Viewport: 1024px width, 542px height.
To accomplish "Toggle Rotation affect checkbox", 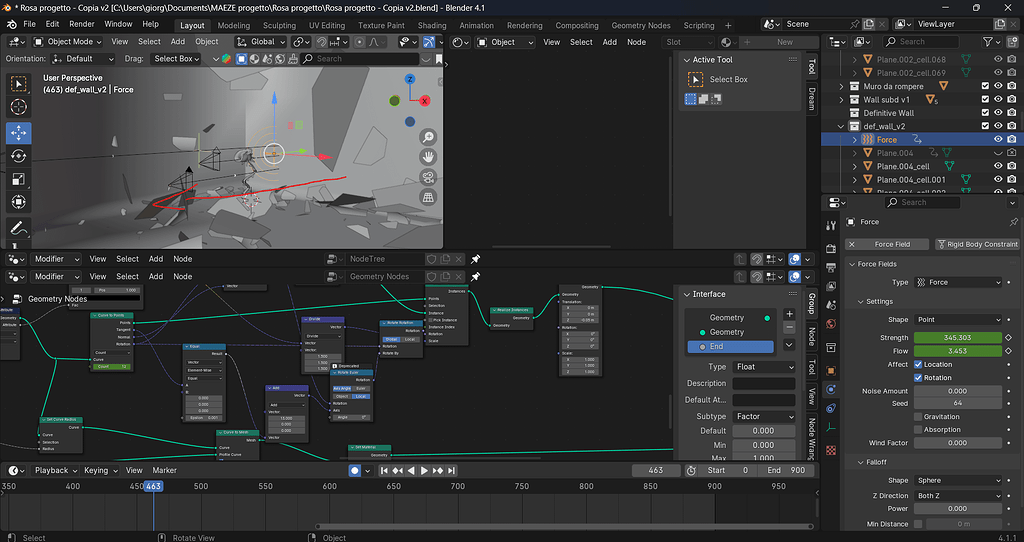I will point(918,377).
